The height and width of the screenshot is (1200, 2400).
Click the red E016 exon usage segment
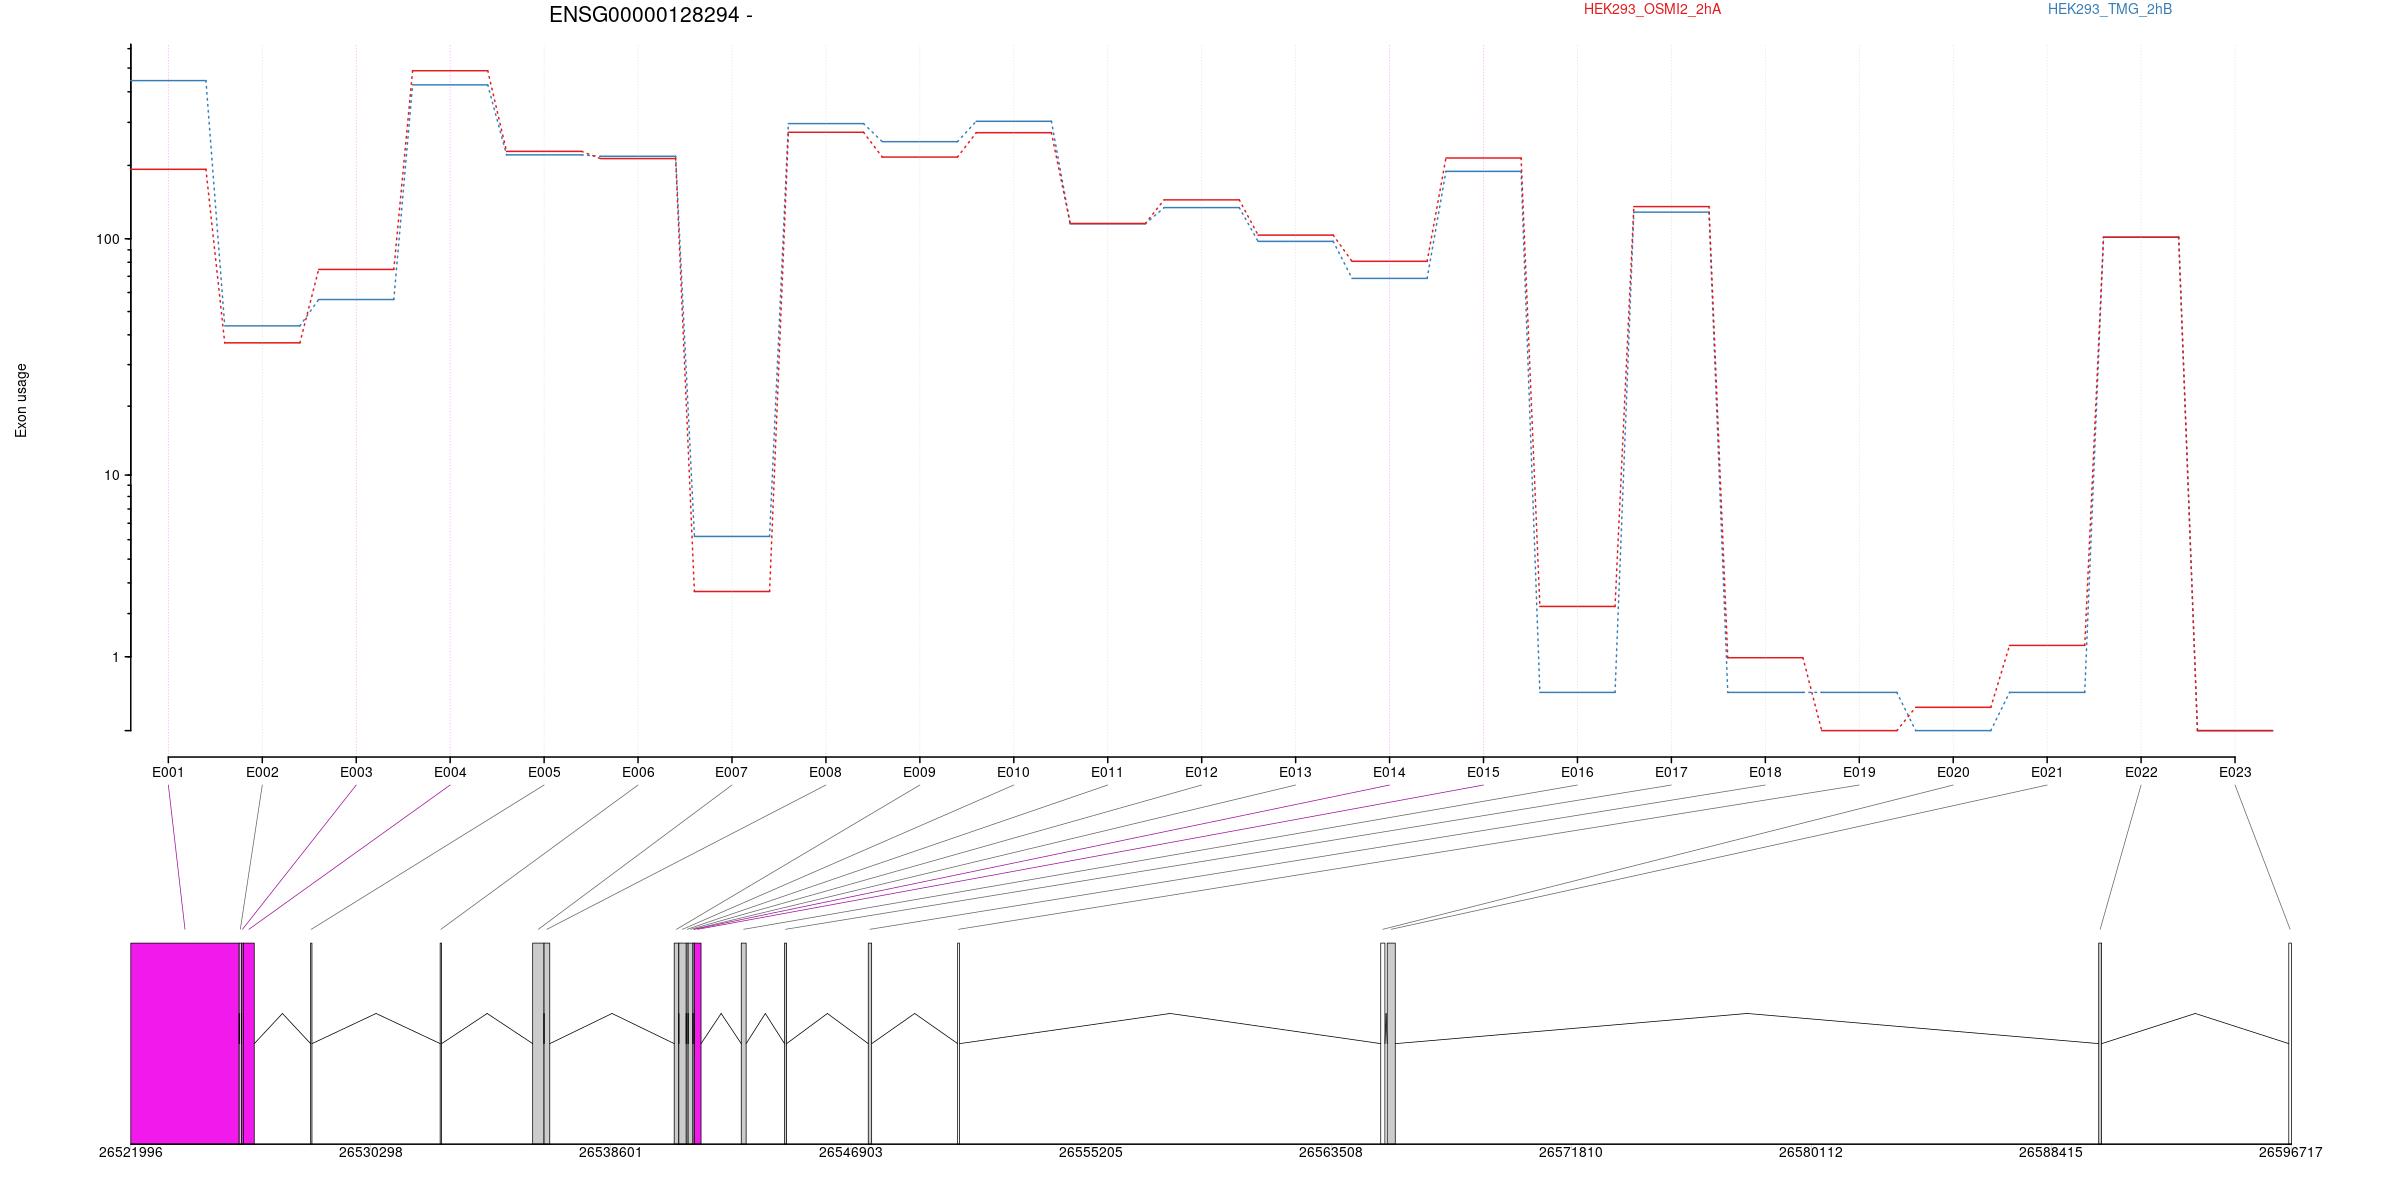(x=1577, y=606)
